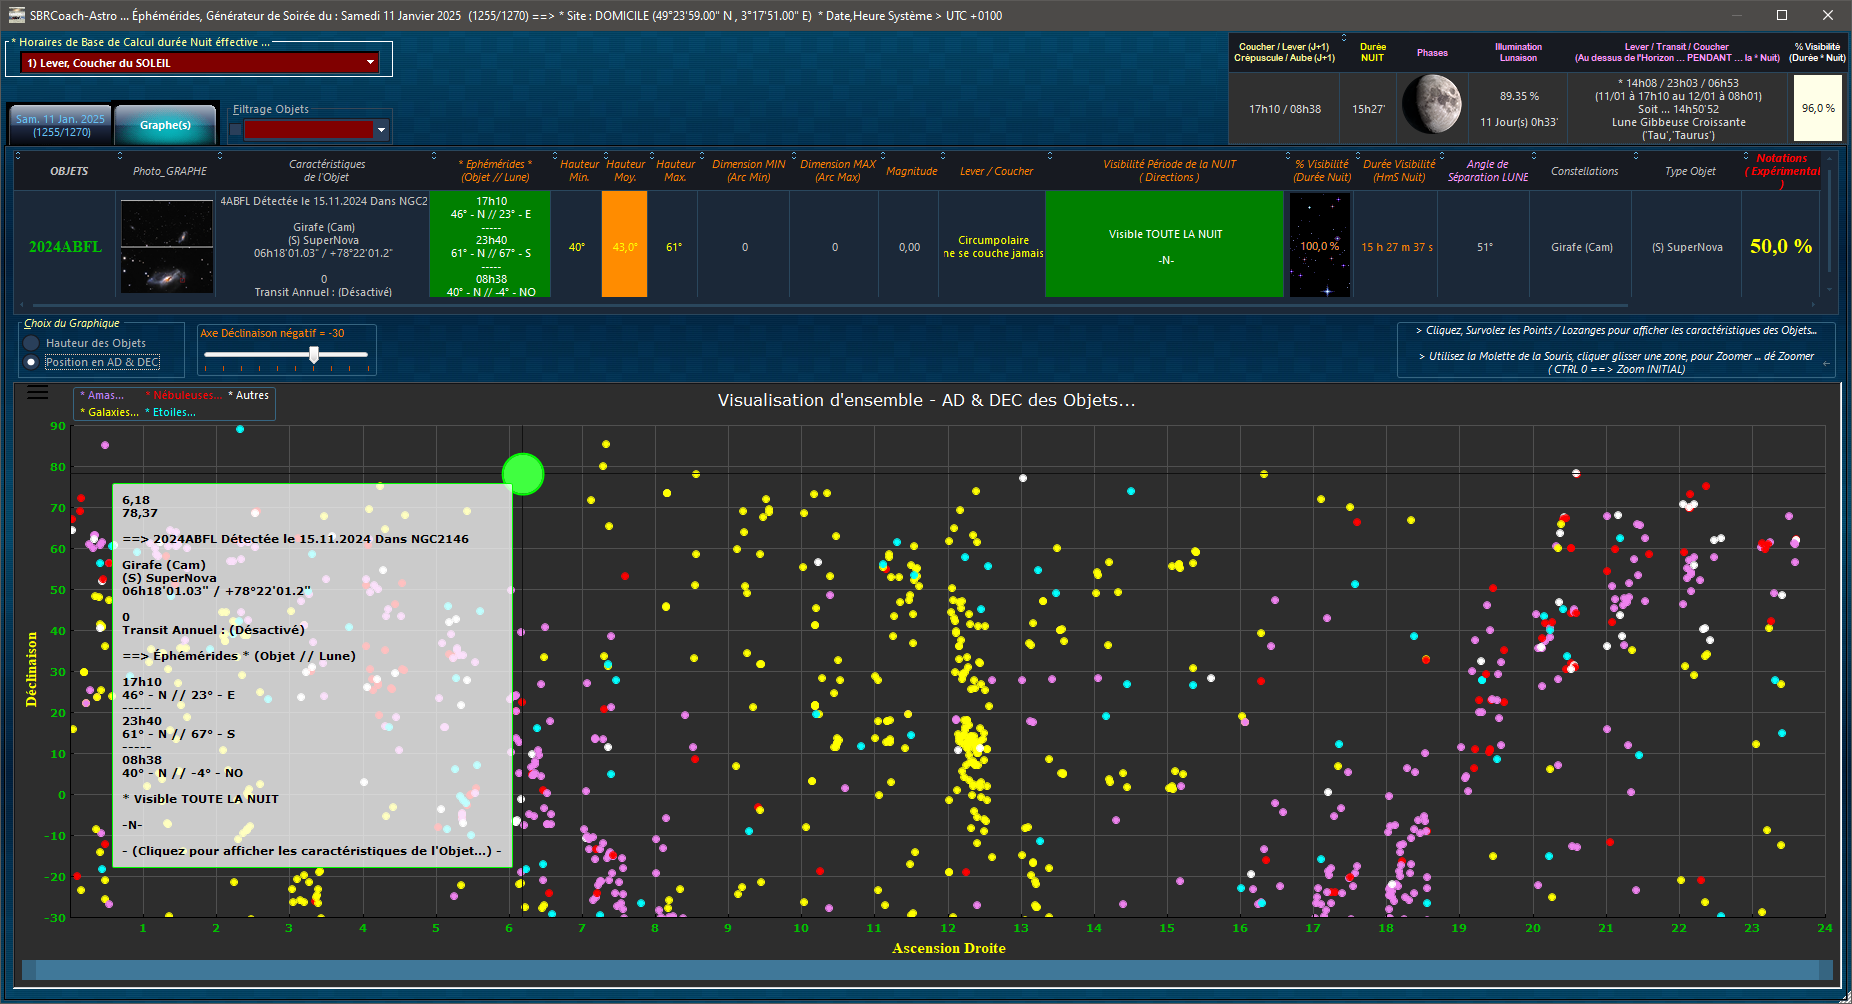The width and height of the screenshot is (1852, 1004).
Task: Click the Magnitude column header
Action: 912,171
